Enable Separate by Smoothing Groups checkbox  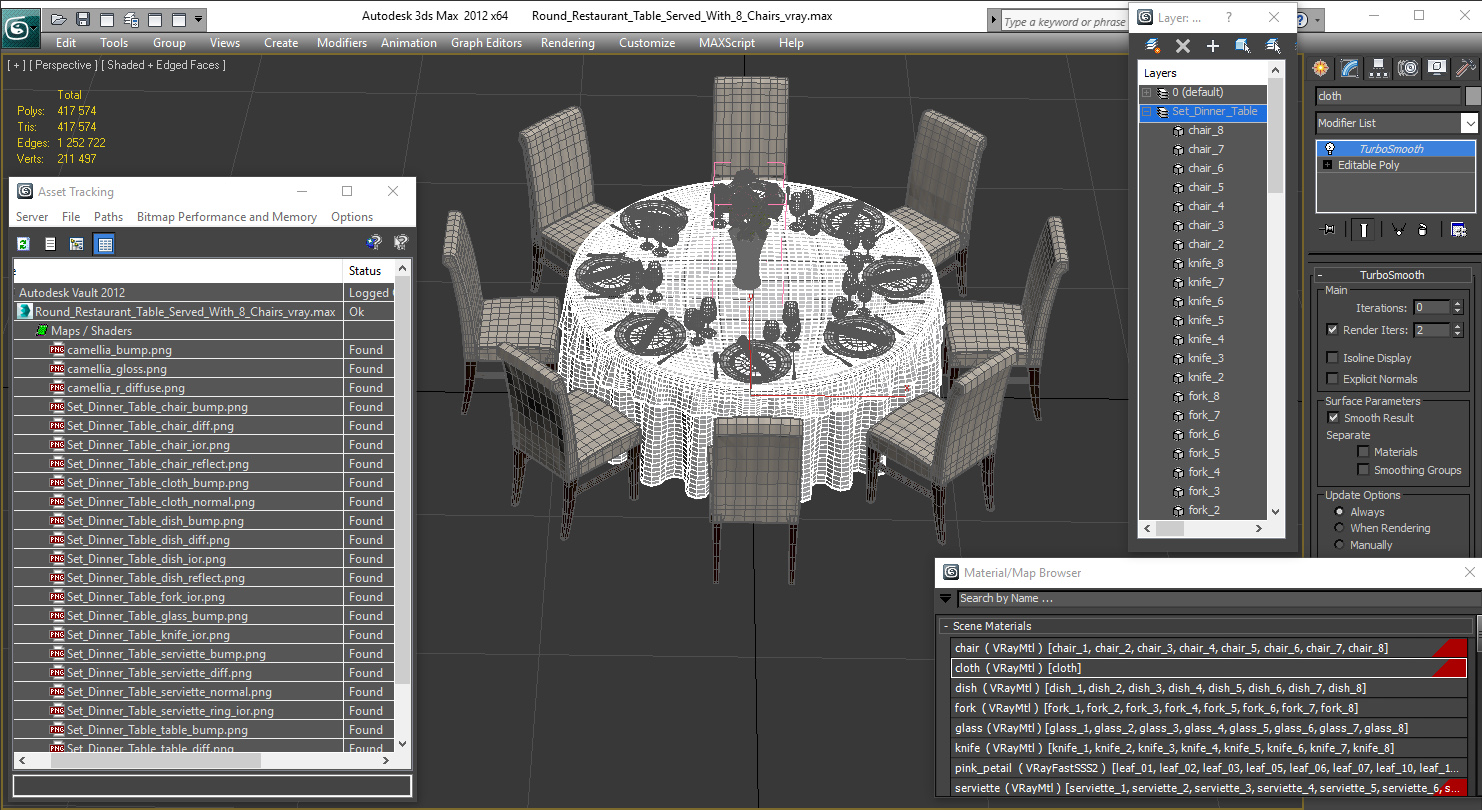tap(1362, 469)
